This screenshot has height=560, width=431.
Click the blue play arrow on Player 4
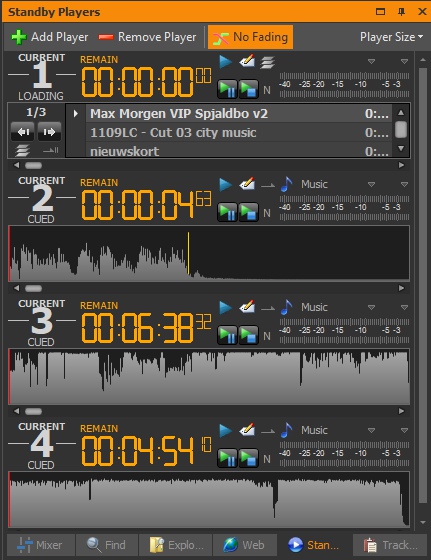225,431
